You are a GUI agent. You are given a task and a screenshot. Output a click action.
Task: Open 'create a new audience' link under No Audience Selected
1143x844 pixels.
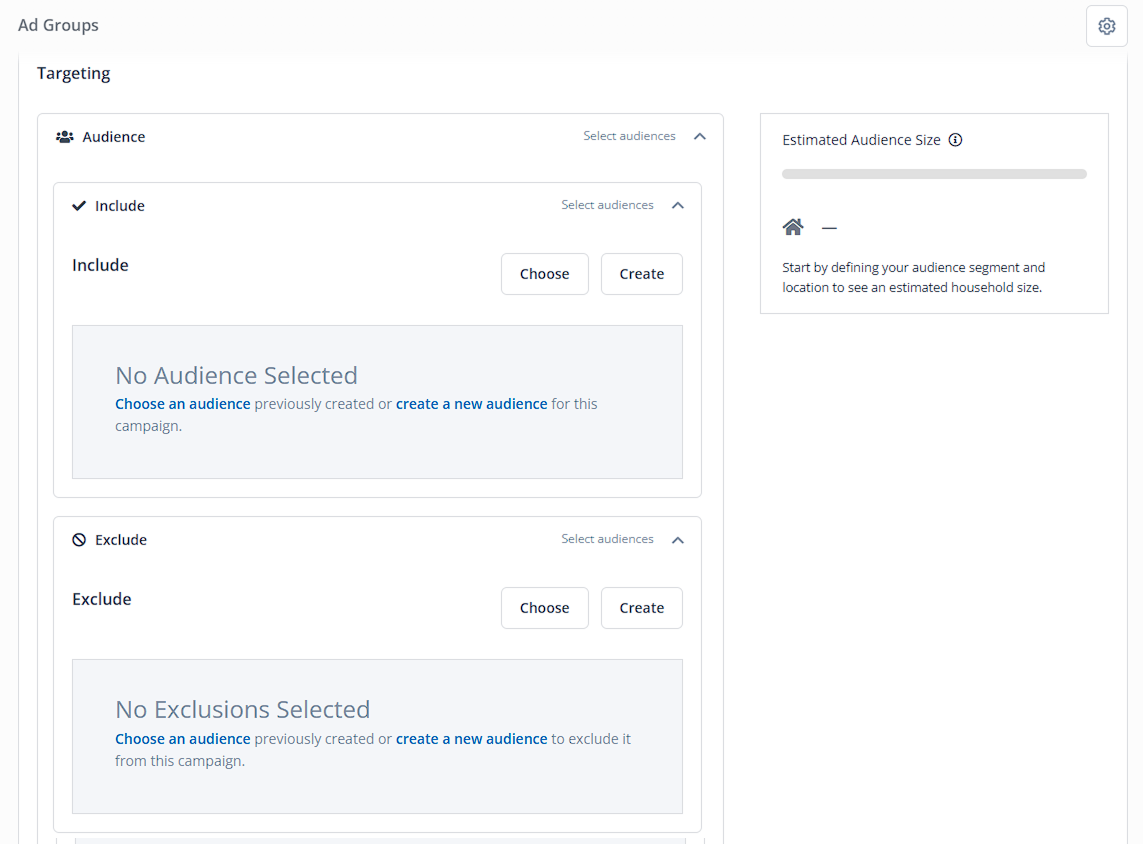coord(472,404)
